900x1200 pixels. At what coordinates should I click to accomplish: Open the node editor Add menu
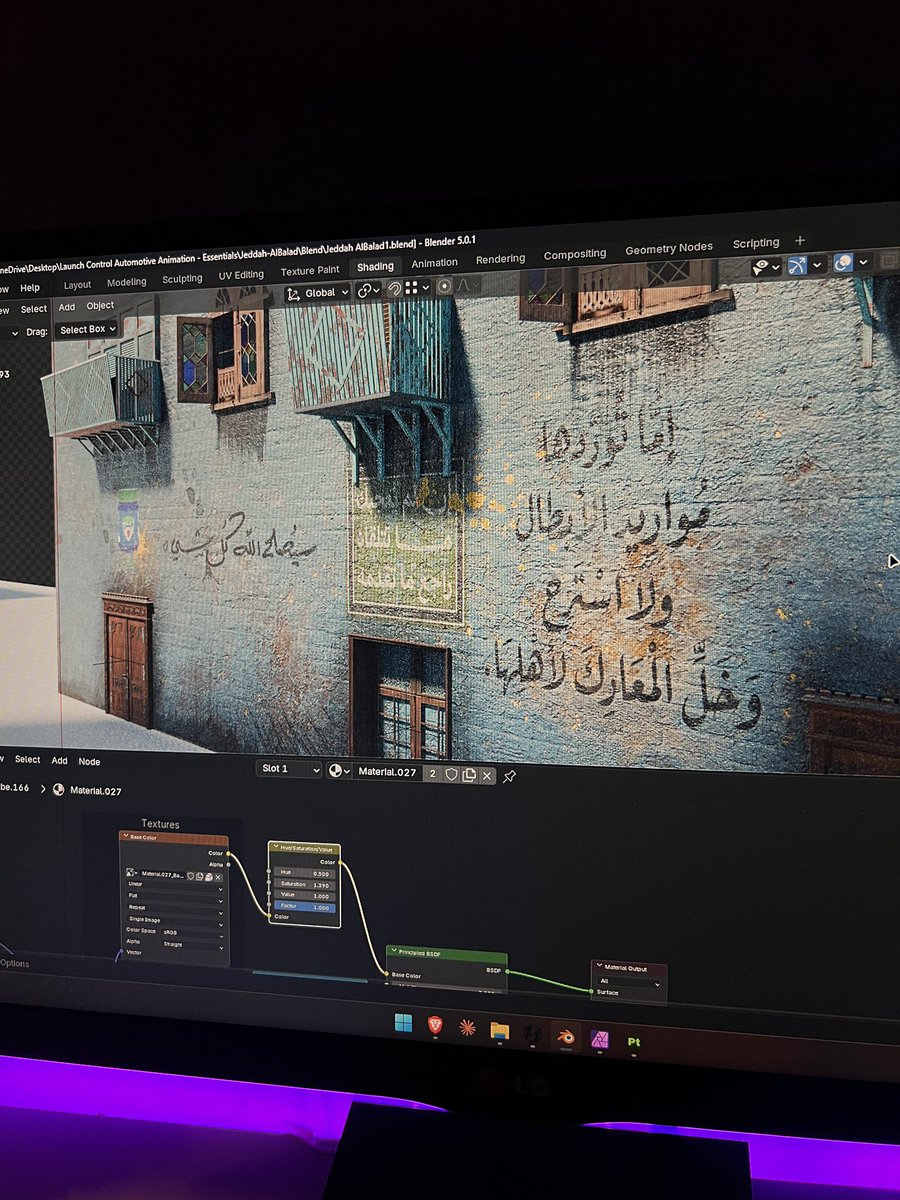tap(59, 761)
